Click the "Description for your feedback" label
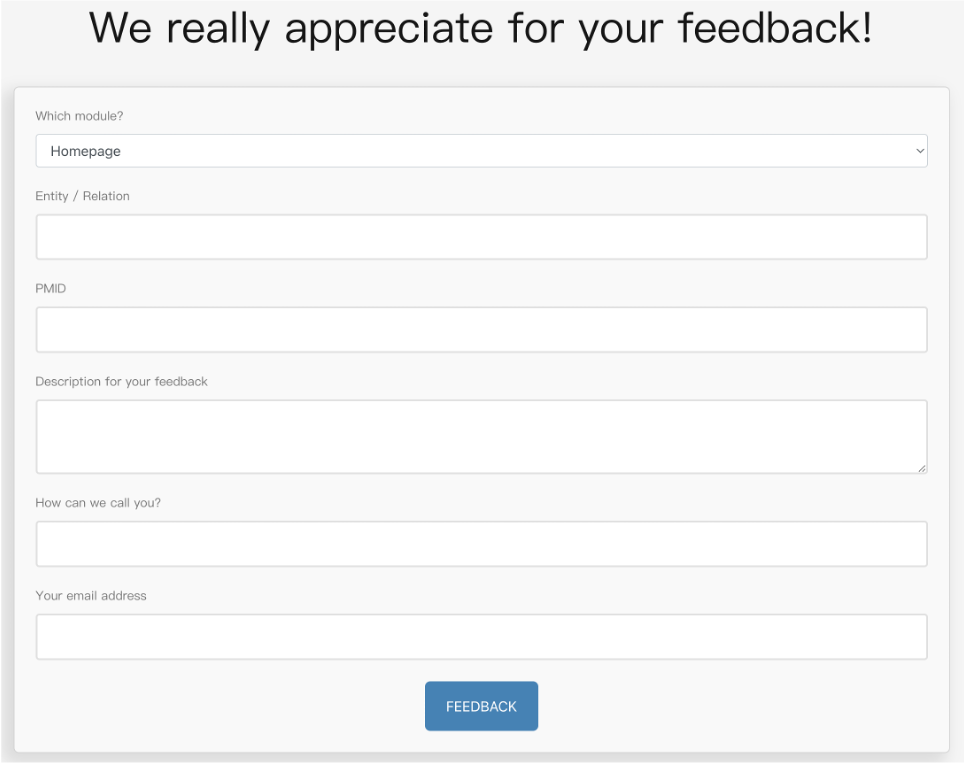Viewport: 964px width, 764px height. point(121,381)
